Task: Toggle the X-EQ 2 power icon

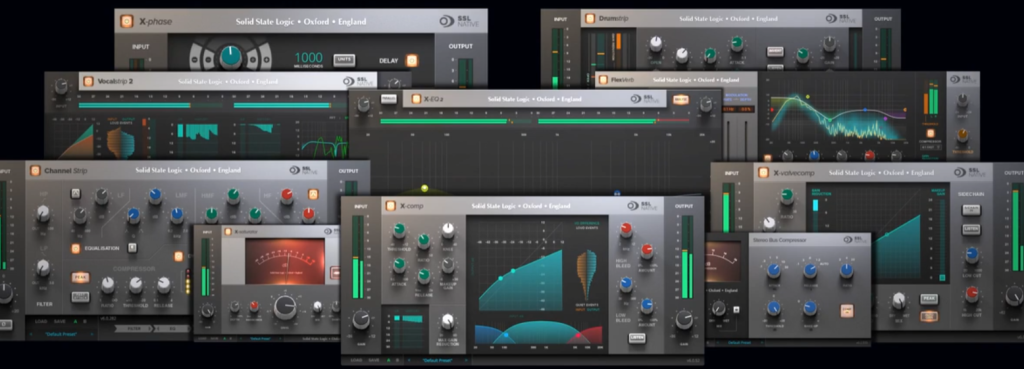Action: (x=416, y=99)
